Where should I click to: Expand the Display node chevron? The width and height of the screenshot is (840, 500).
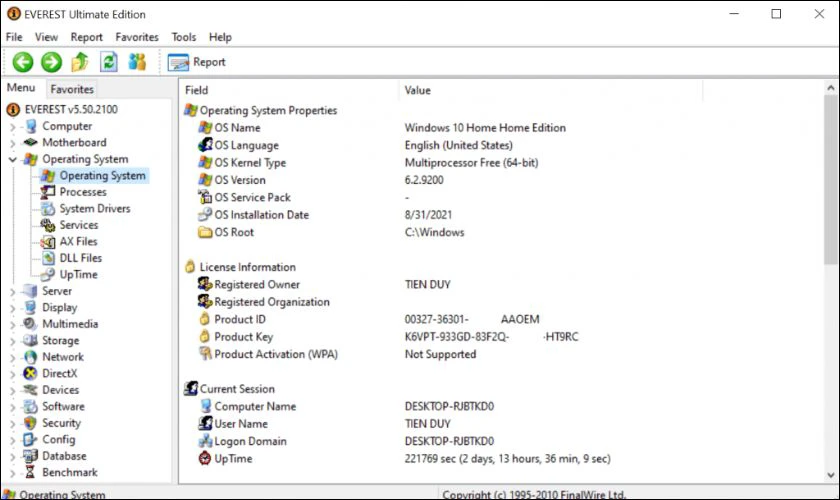(12, 309)
